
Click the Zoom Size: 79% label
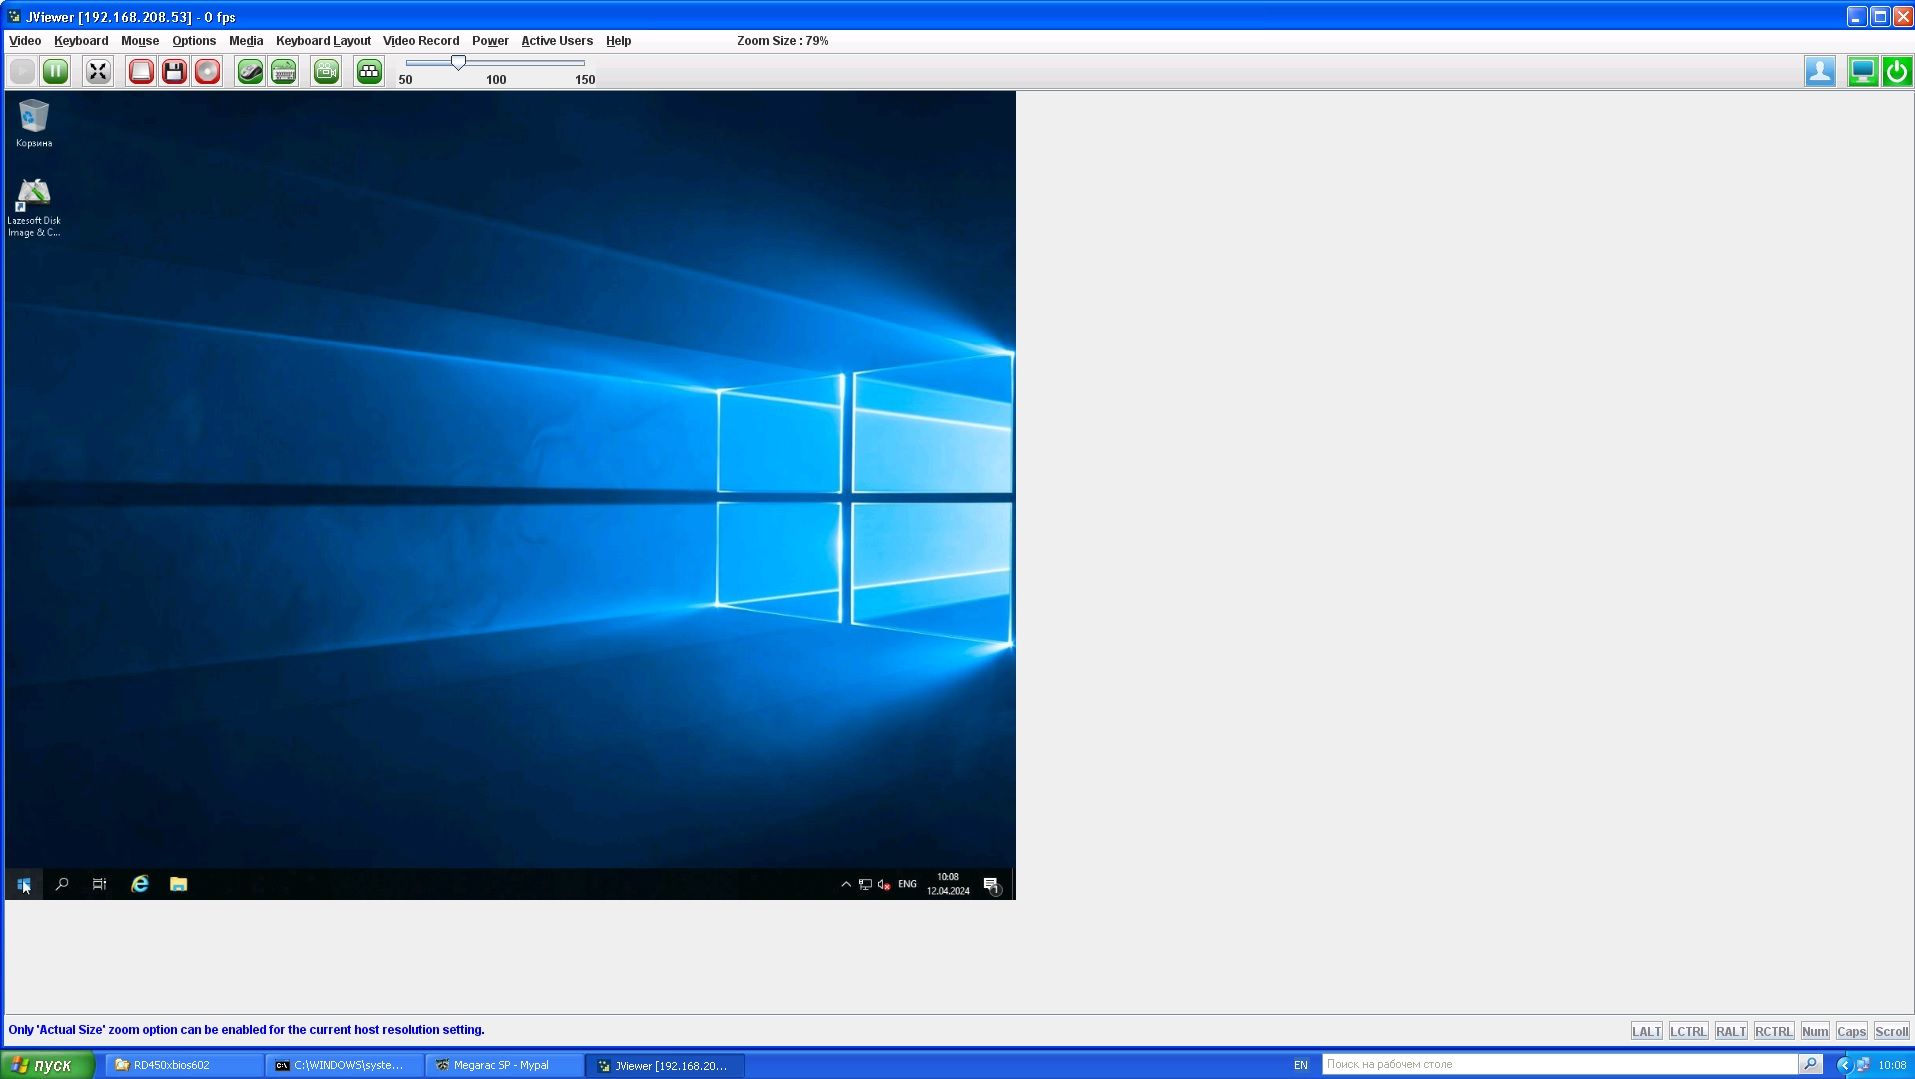pos(782,41)
